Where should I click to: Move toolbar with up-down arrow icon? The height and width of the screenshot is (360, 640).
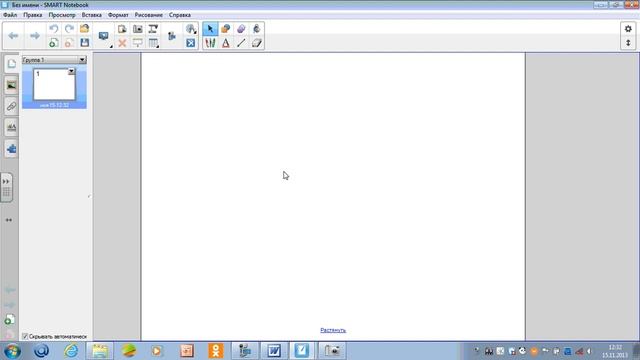pos(628,43)
